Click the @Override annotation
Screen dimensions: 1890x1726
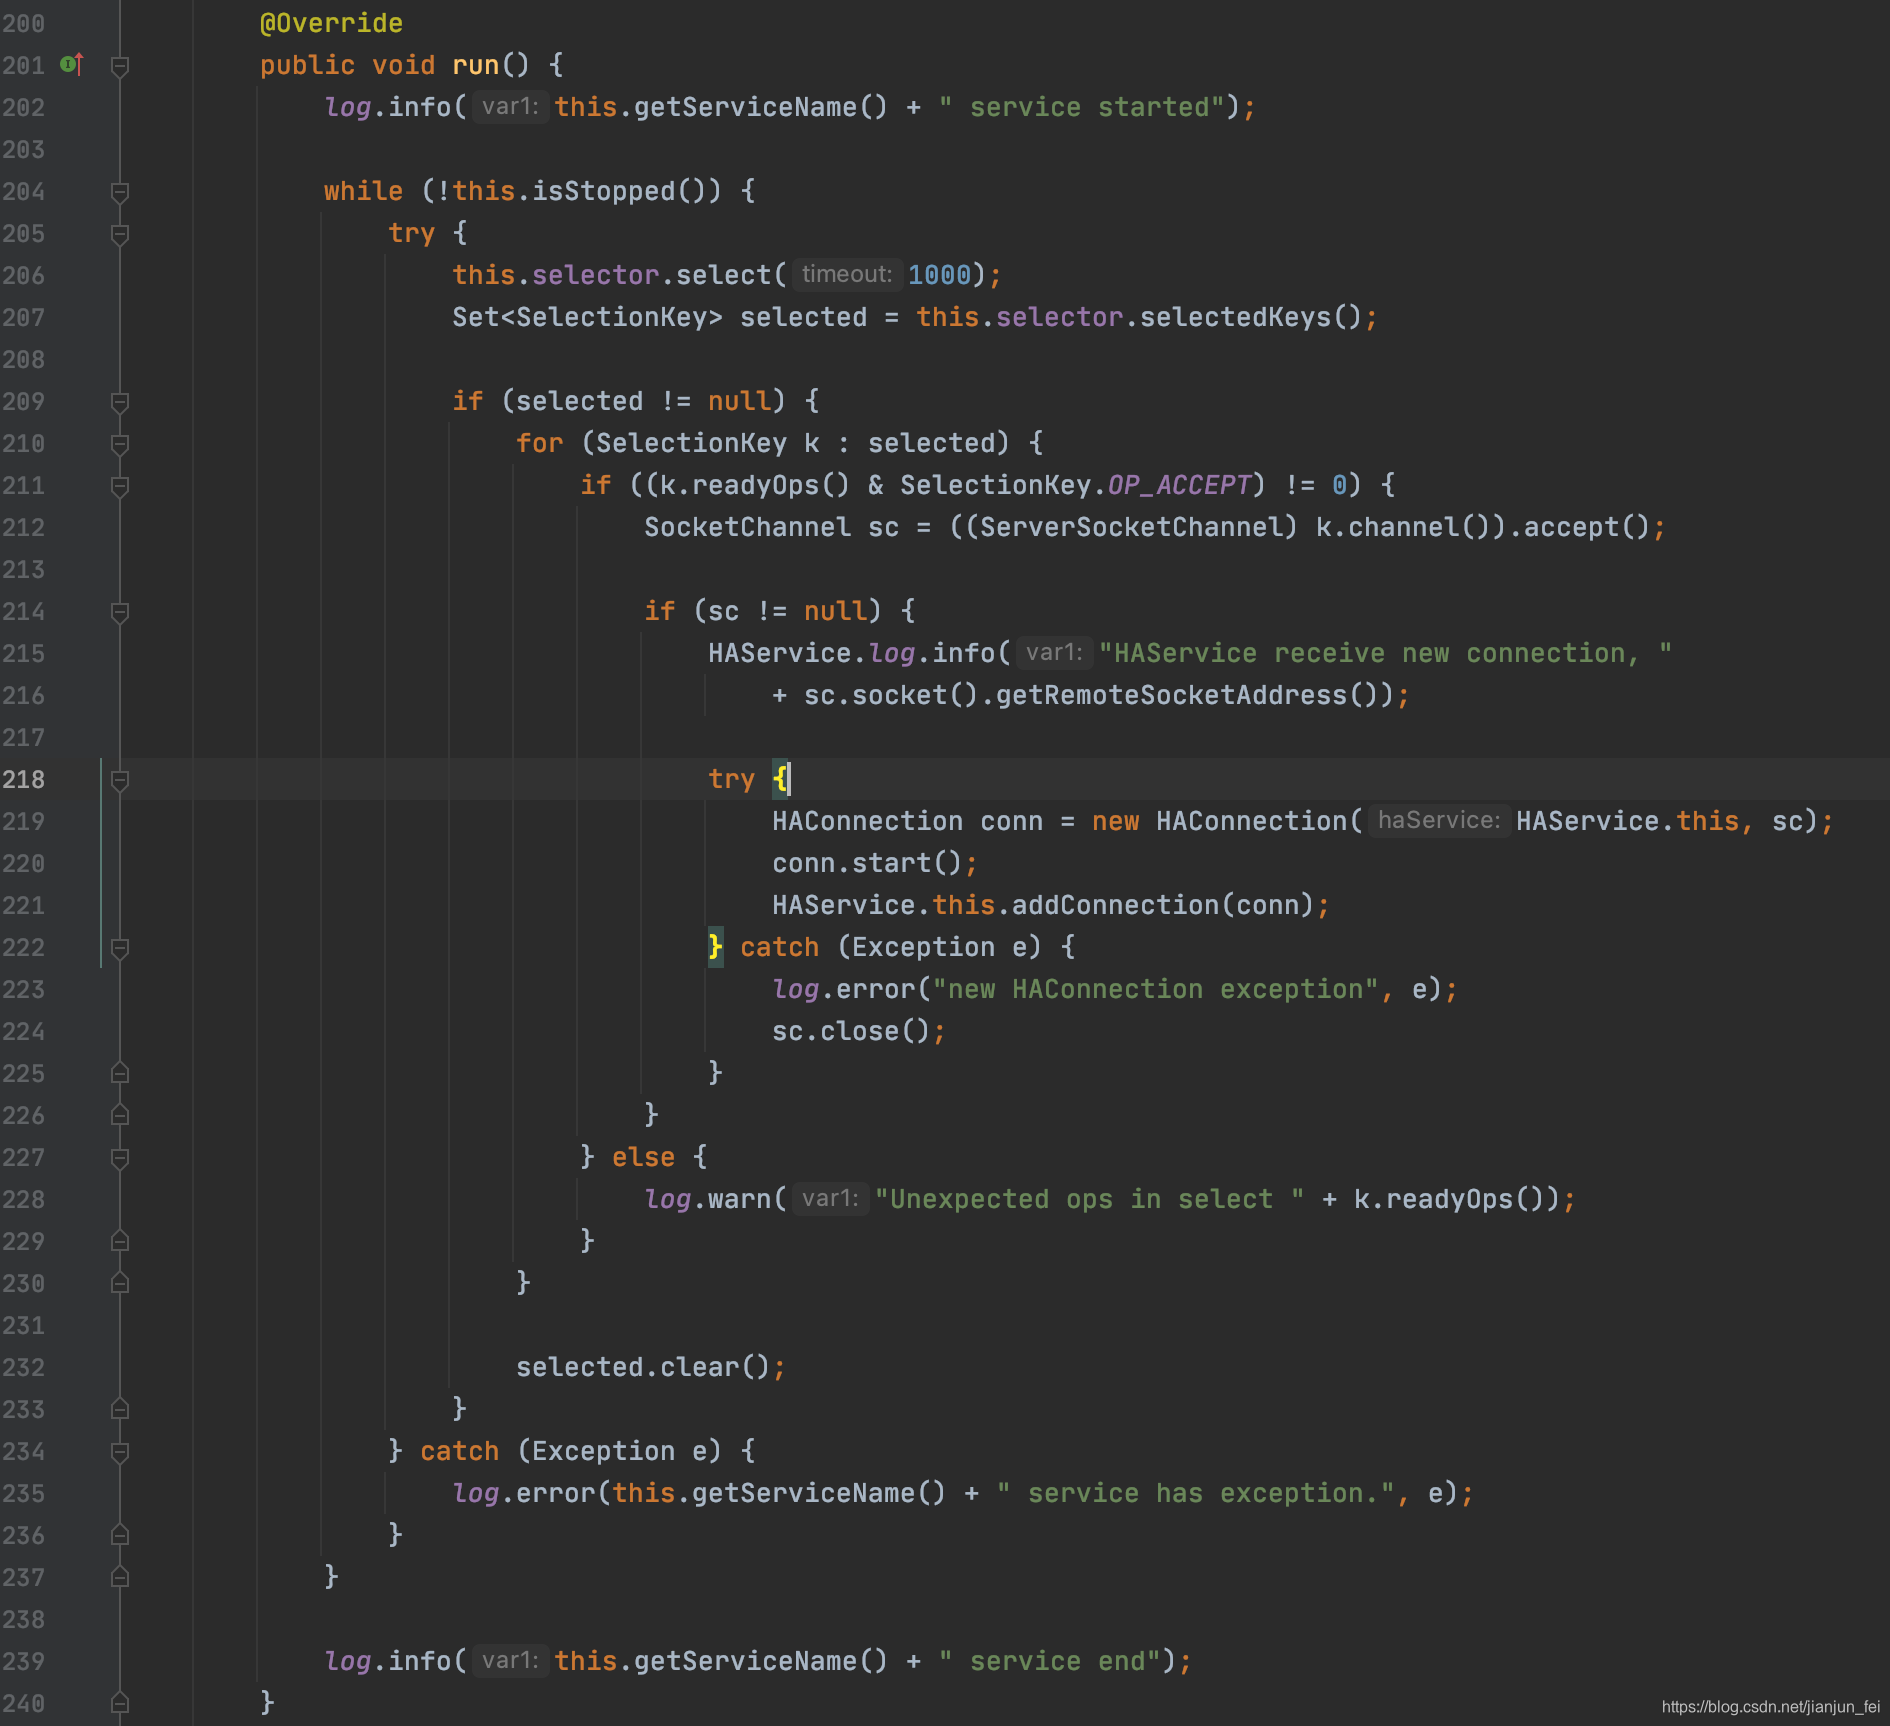pos(331,23)
